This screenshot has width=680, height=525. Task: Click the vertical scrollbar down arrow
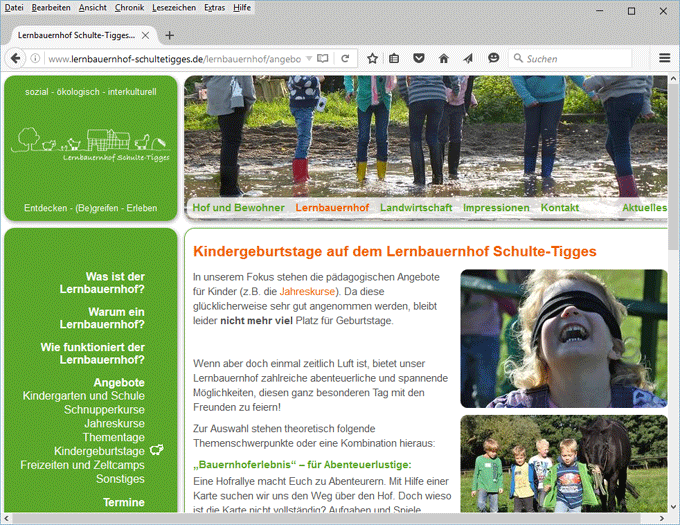(x=673, y=507)
